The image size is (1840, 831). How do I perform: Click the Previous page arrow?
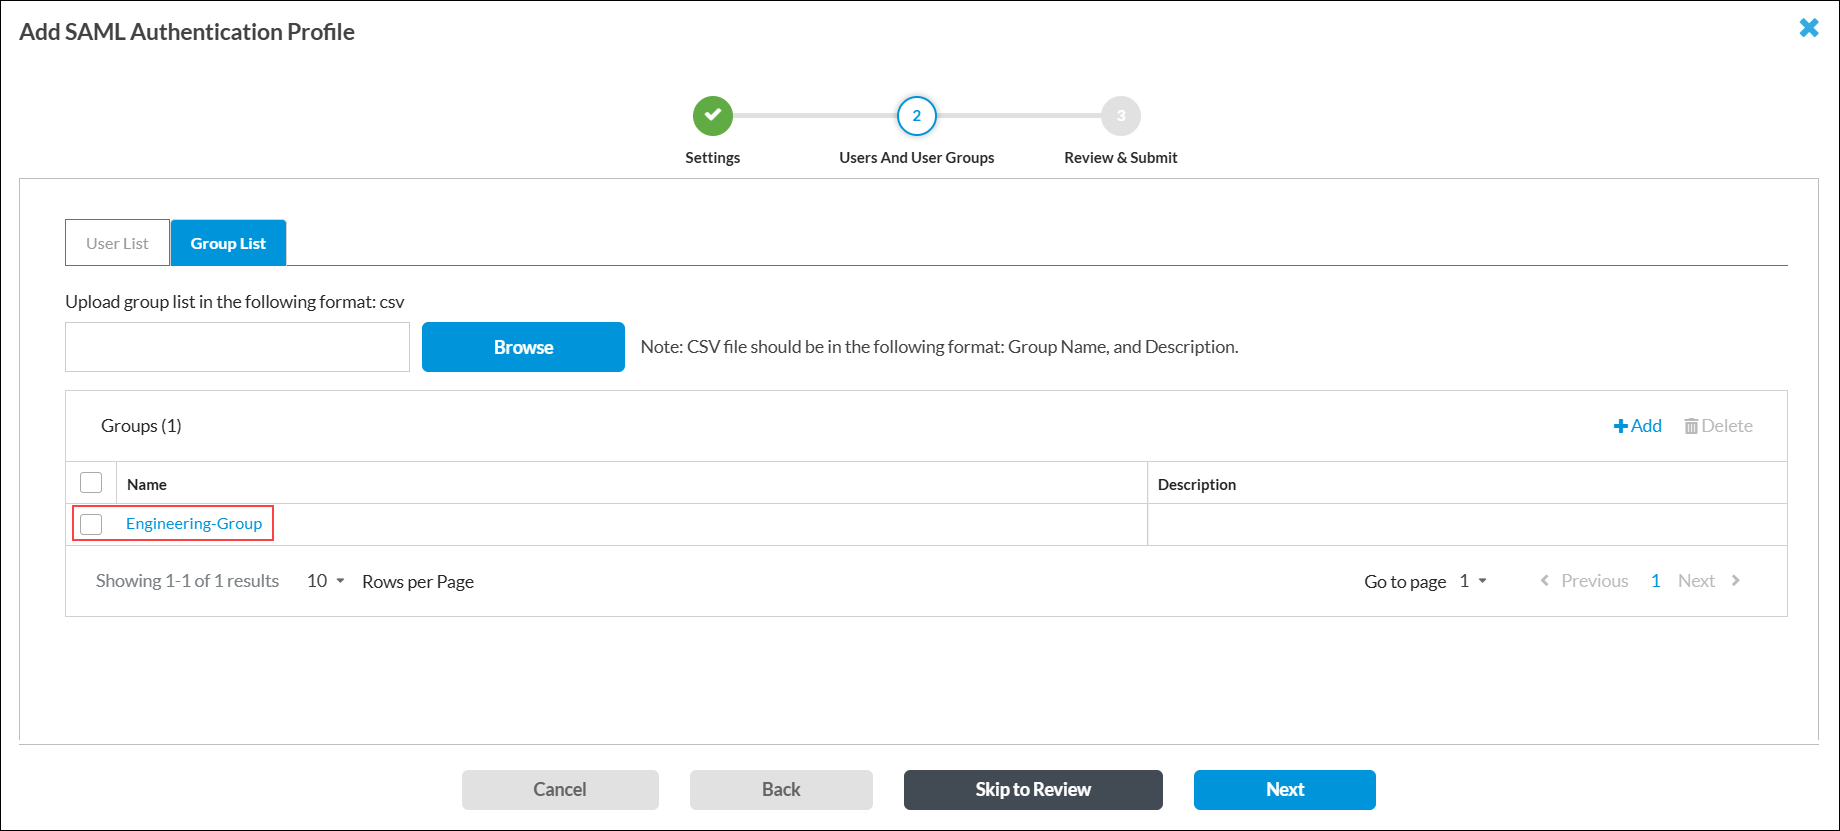point(1545,581)
